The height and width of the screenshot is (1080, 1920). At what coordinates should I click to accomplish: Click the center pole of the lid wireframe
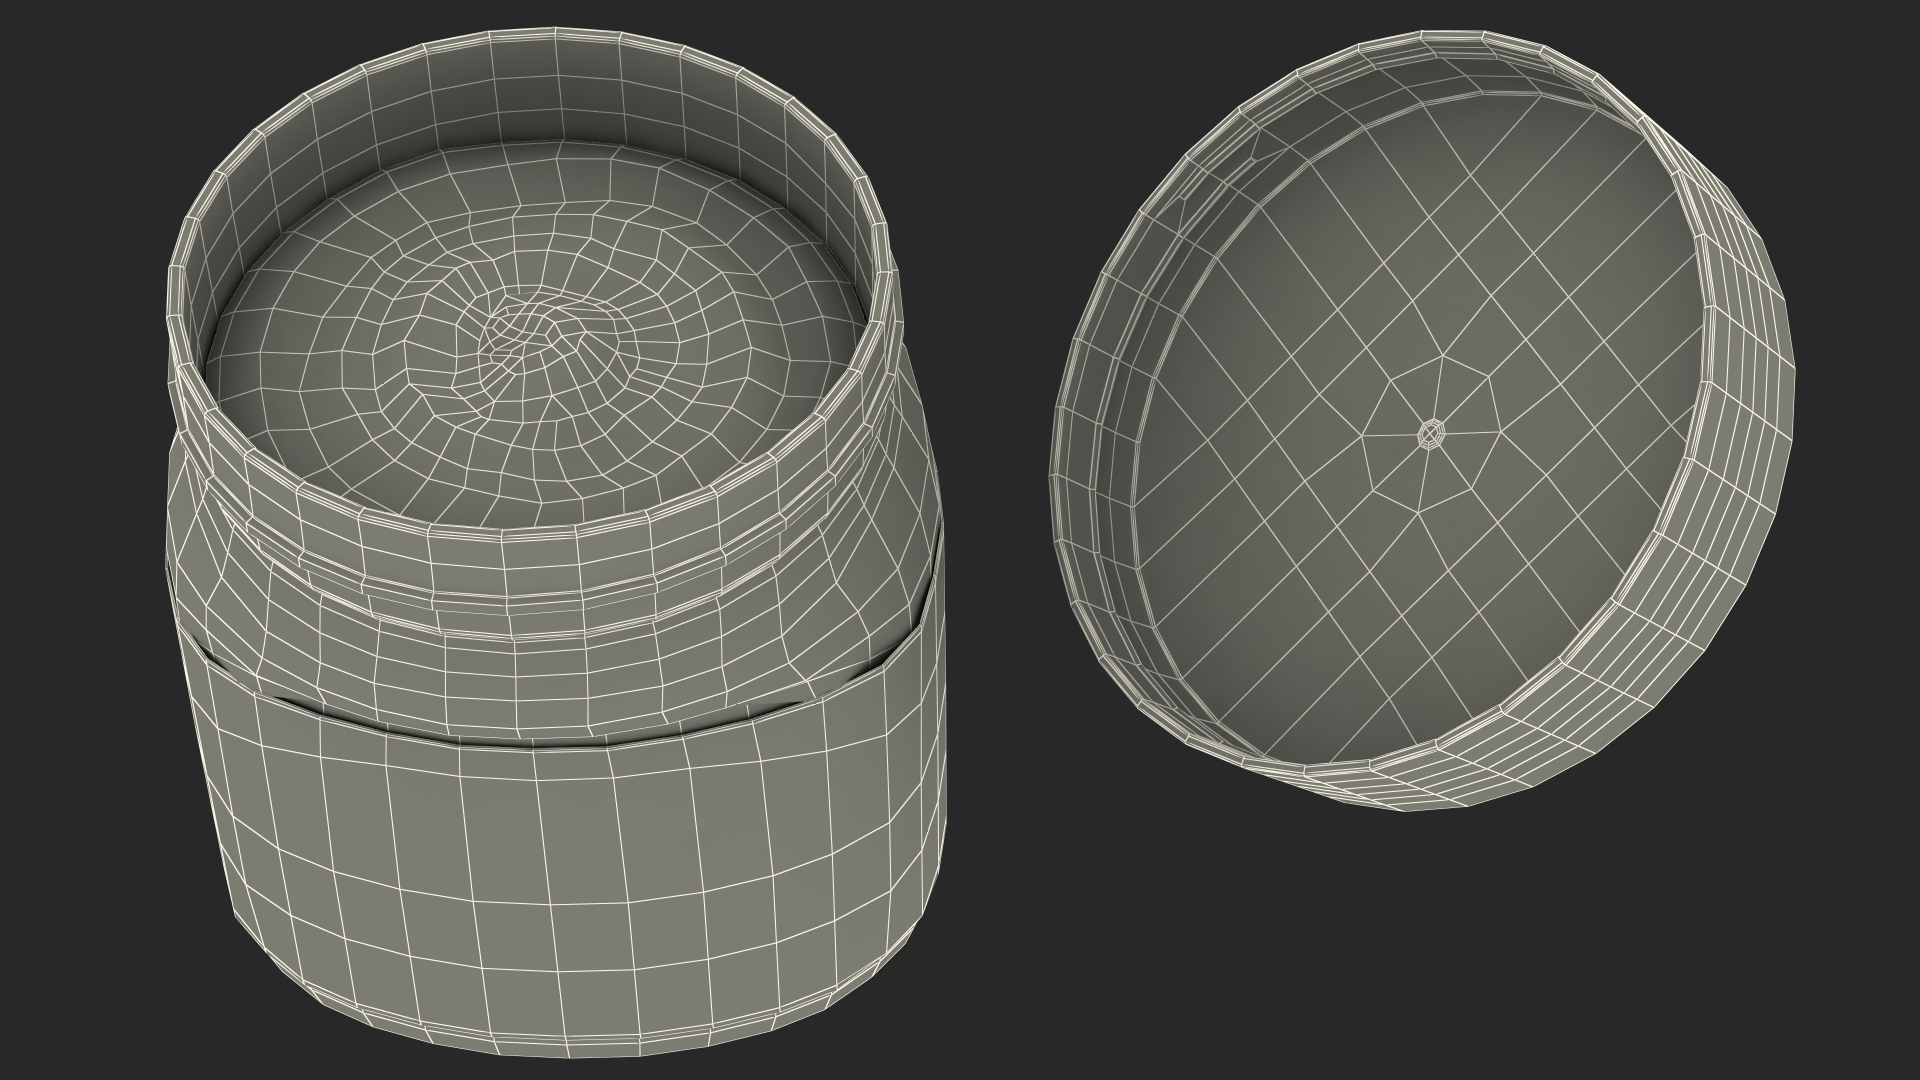(1432, 433)
